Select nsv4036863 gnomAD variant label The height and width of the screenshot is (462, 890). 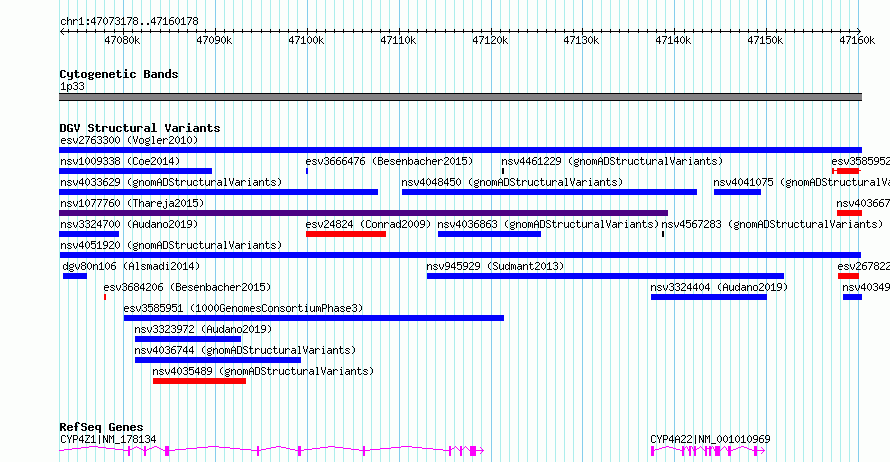[x=548, y=224]
